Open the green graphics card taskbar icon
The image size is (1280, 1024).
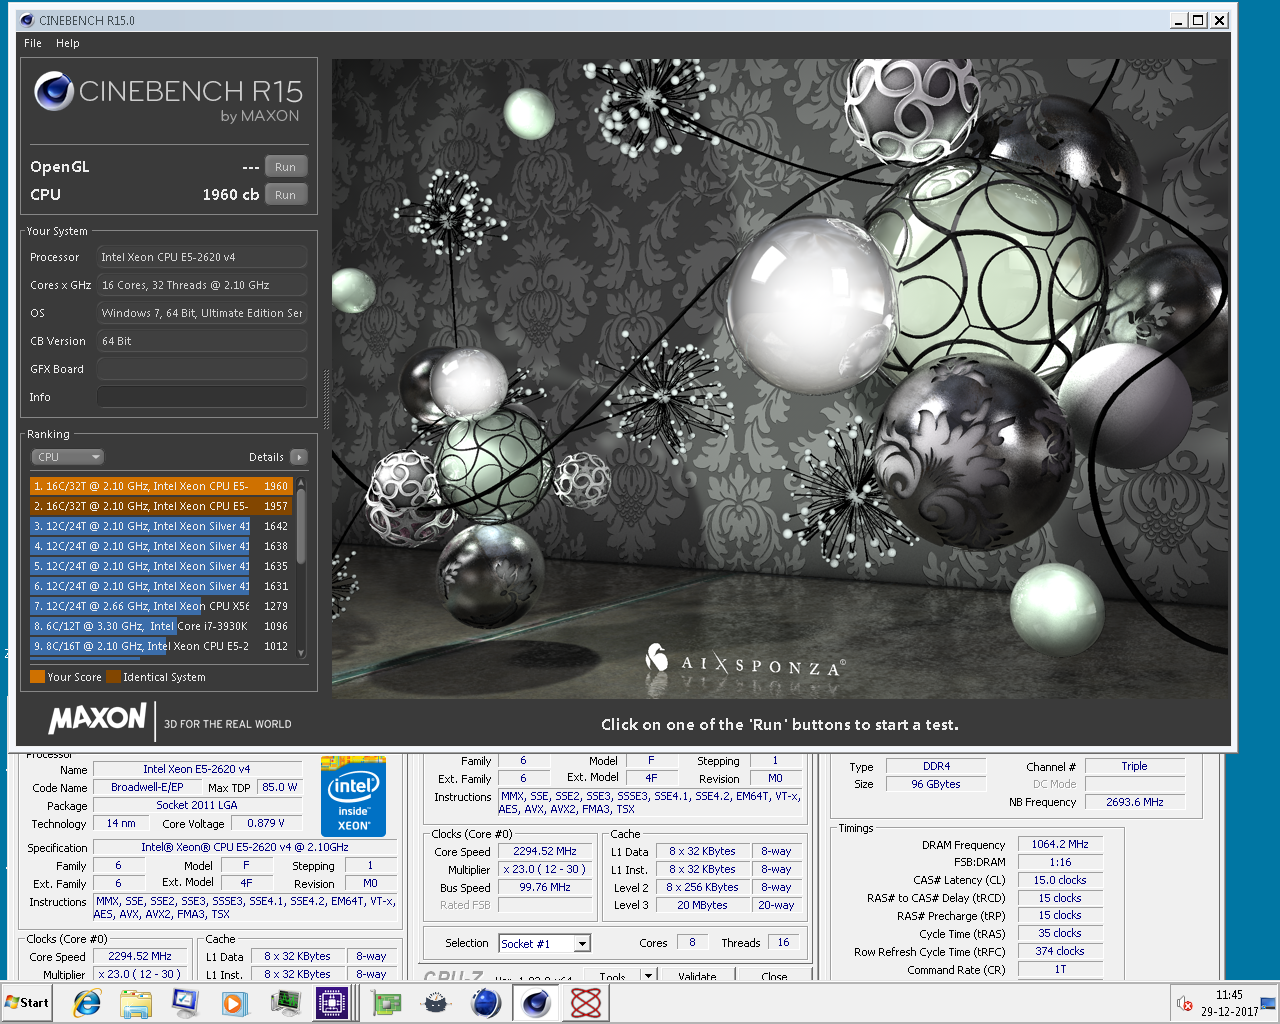coord(386,1003)
